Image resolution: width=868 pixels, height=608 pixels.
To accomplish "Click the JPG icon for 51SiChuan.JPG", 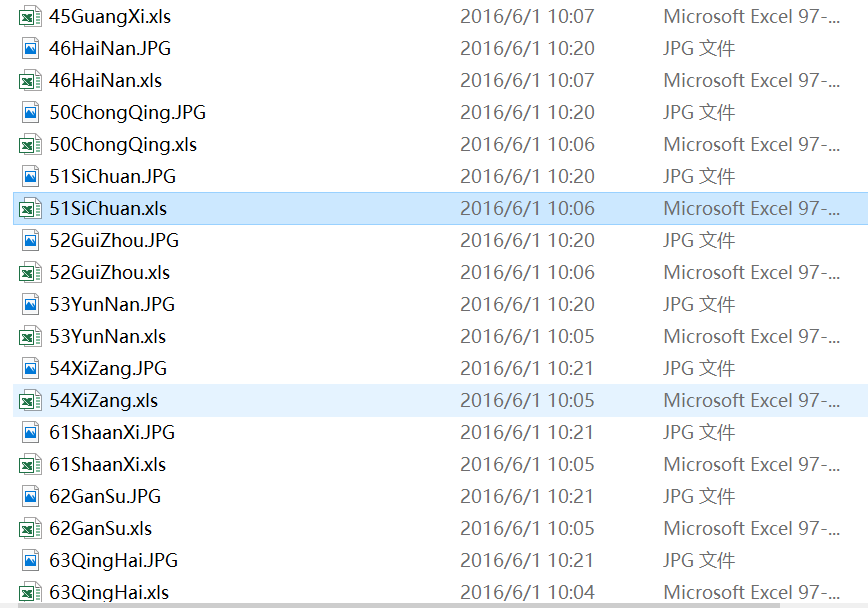I will 29,177.
